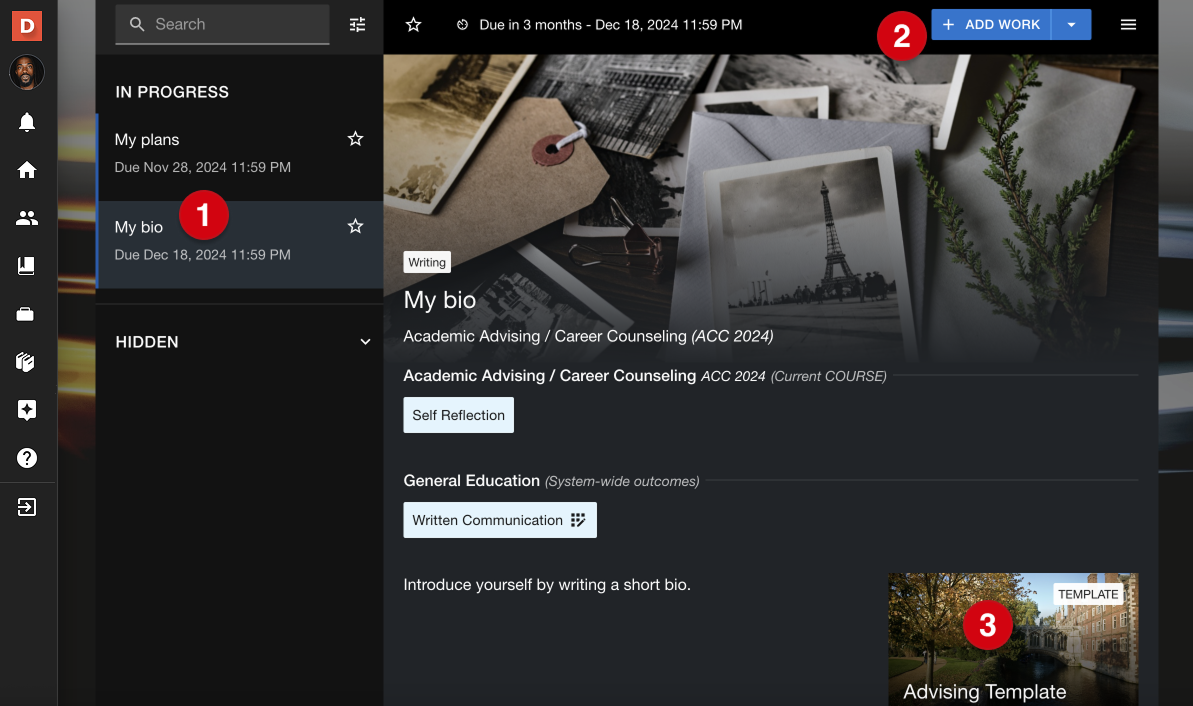Click 'Introduce yourself by writing a short bio.'
Viewport: 1193px width, 706px height.
point(547,585)
